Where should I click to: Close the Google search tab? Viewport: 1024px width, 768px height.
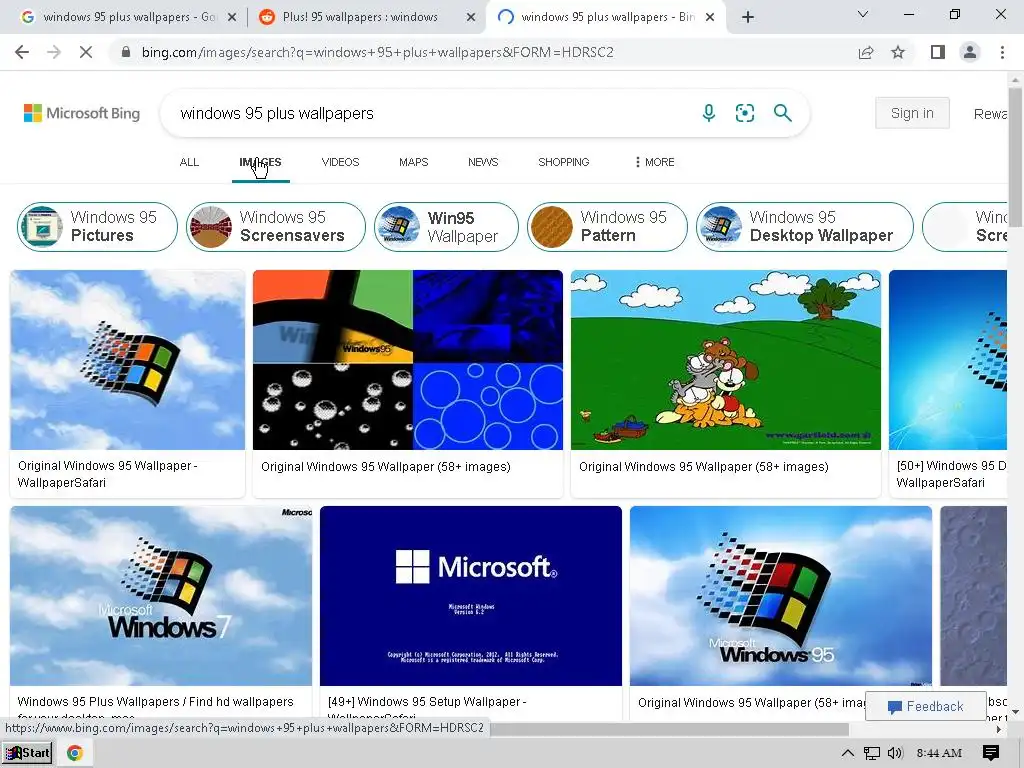tap(232, 18)
